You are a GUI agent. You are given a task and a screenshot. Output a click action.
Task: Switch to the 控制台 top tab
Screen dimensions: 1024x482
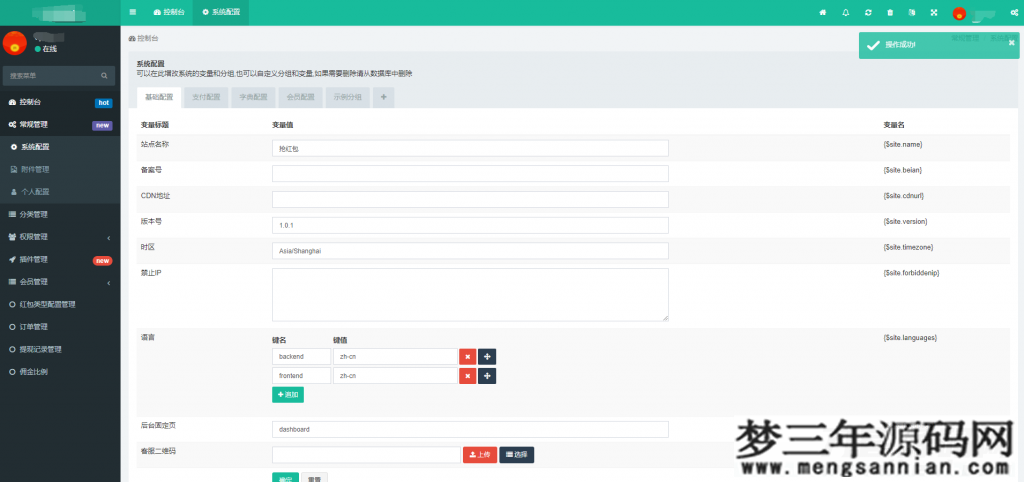tap(169, 12)
